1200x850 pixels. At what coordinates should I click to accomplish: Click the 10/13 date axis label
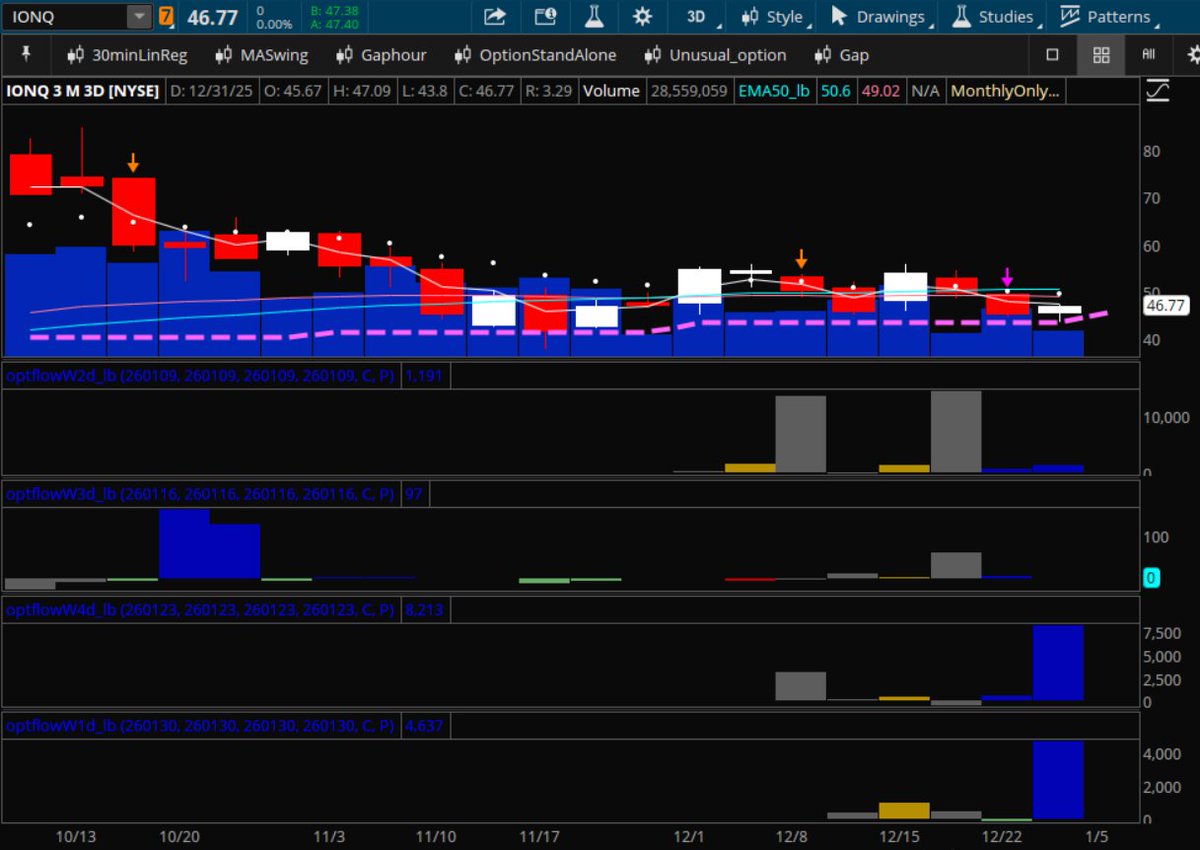coord(75,835)
